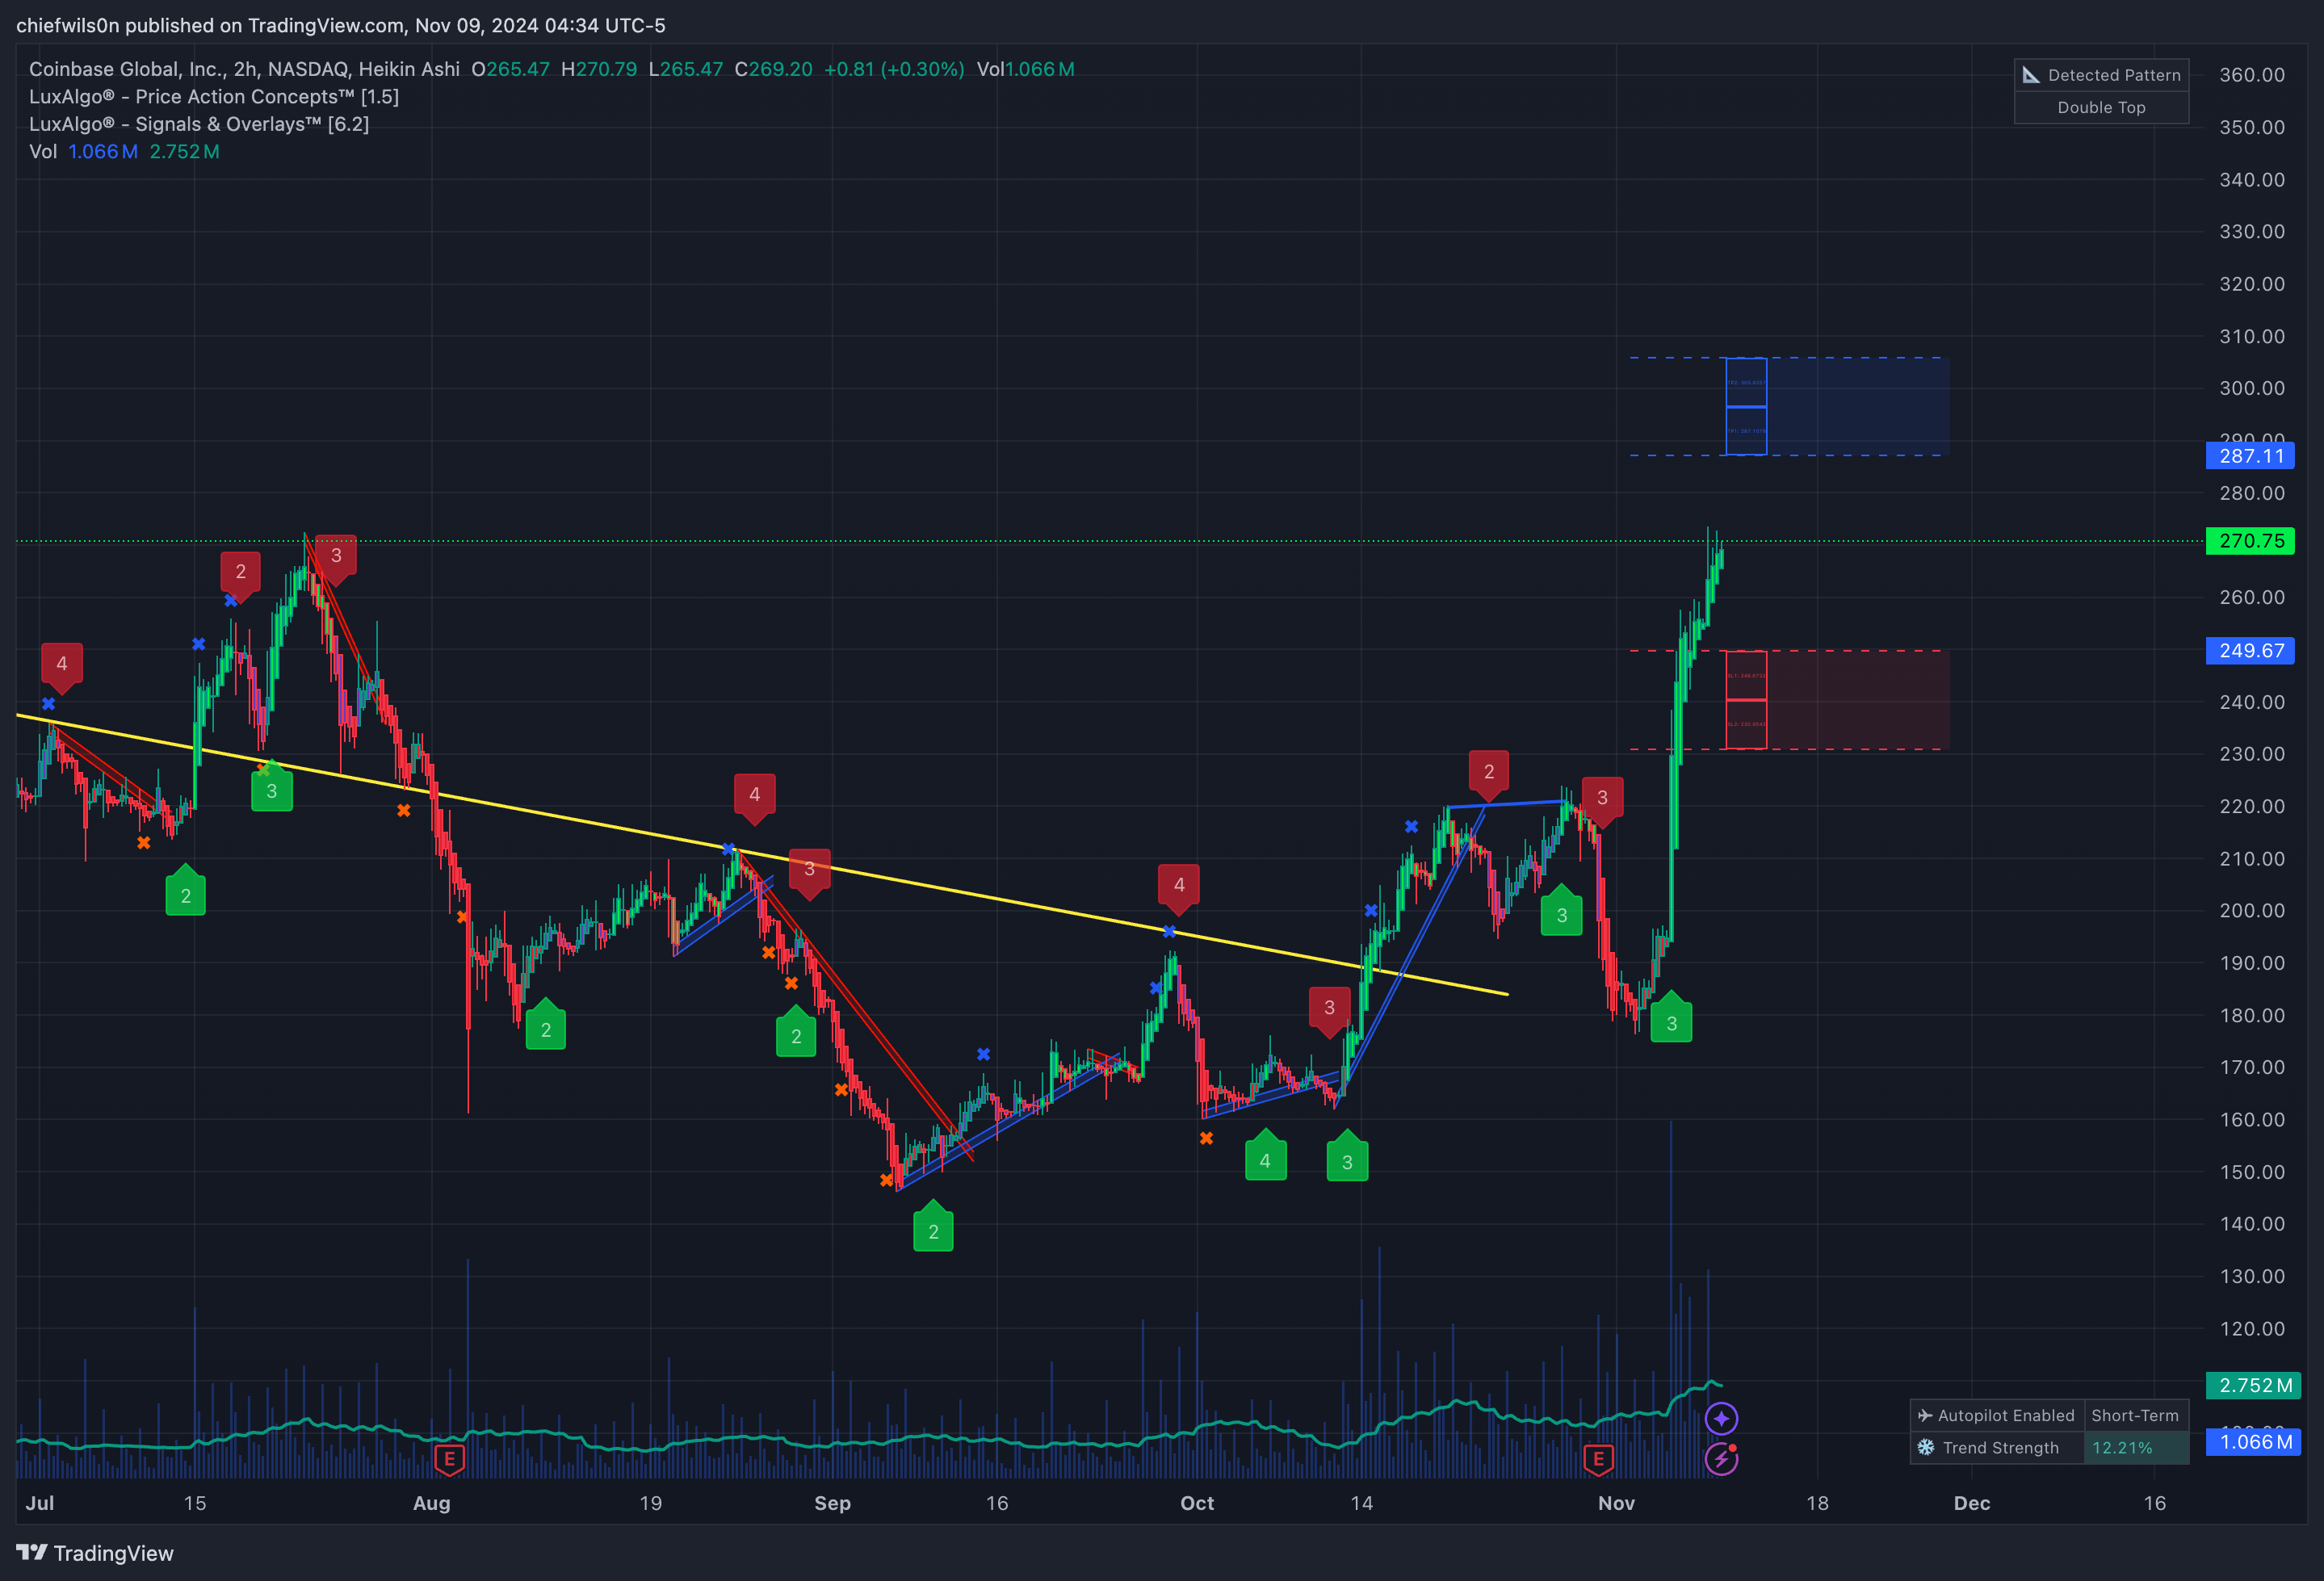
Task: Click the purple lightning bolt circle icon
Action: 1721,1459
